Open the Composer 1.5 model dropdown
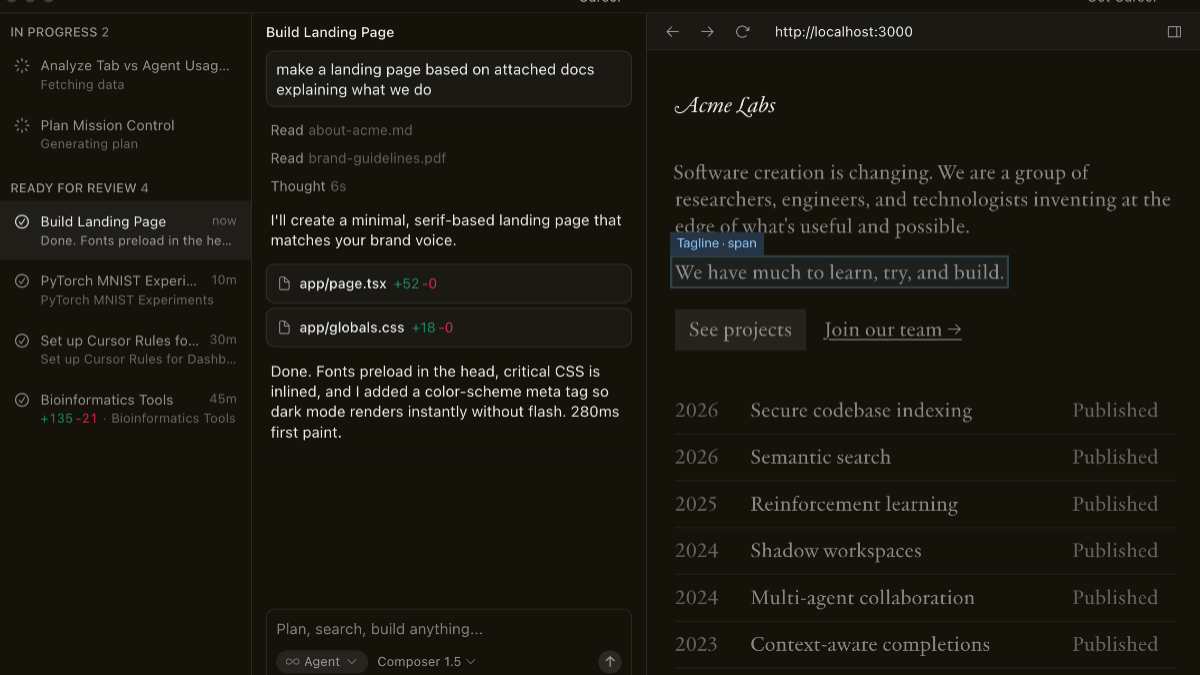This screenshot has width=1200, height=675. pyautogui.click(x=426, y=661)
